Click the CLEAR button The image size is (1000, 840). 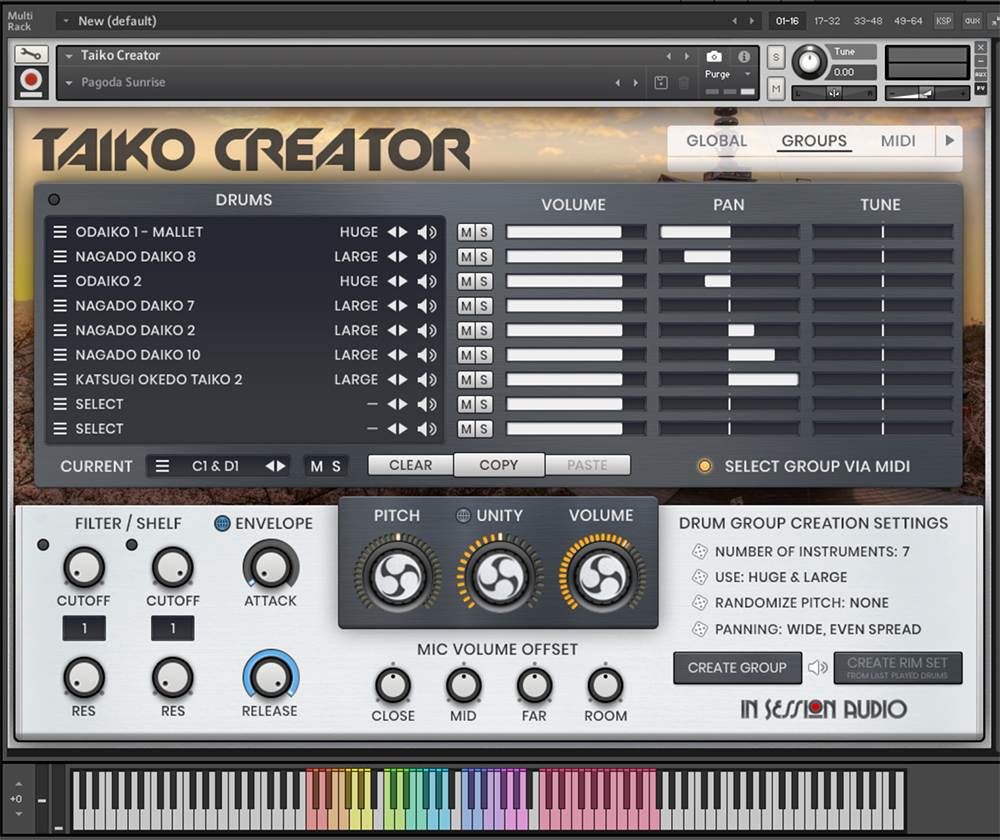[411, 465]
